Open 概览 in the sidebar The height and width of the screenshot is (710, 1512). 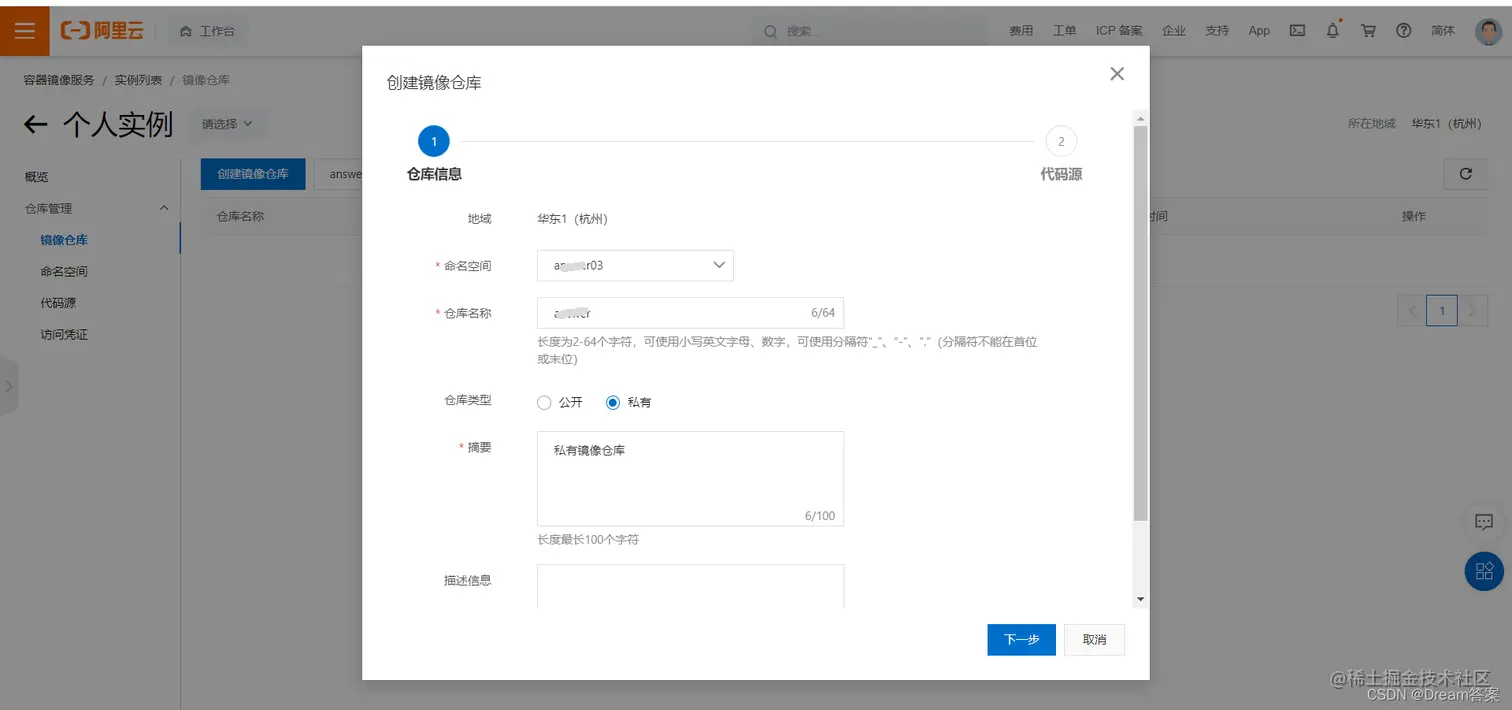36,177
